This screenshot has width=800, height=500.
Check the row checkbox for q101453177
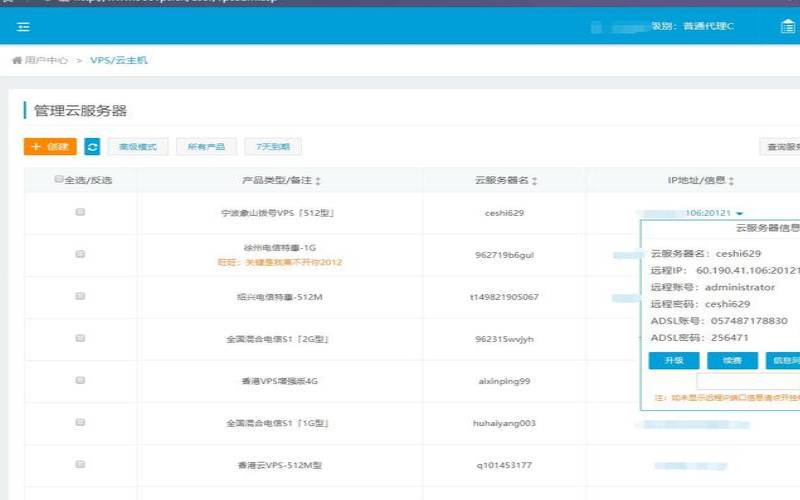point(80,464)
